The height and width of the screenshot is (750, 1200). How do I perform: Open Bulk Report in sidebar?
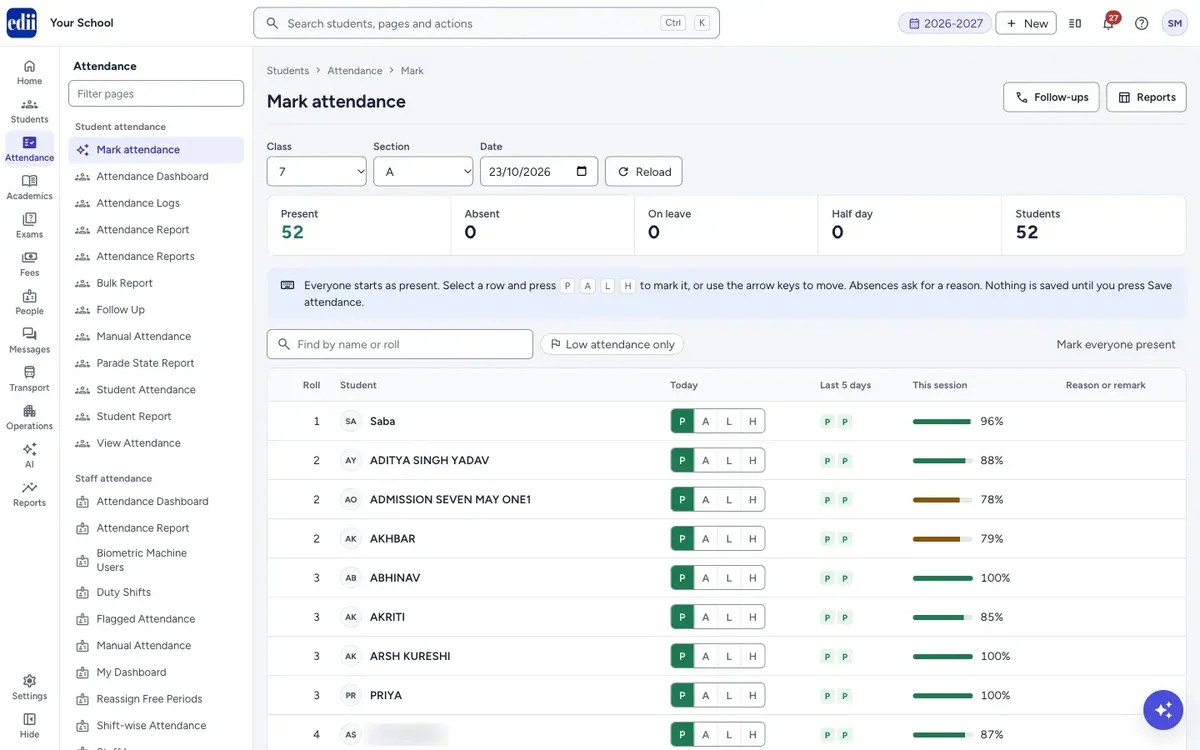(x=156, y=283)
